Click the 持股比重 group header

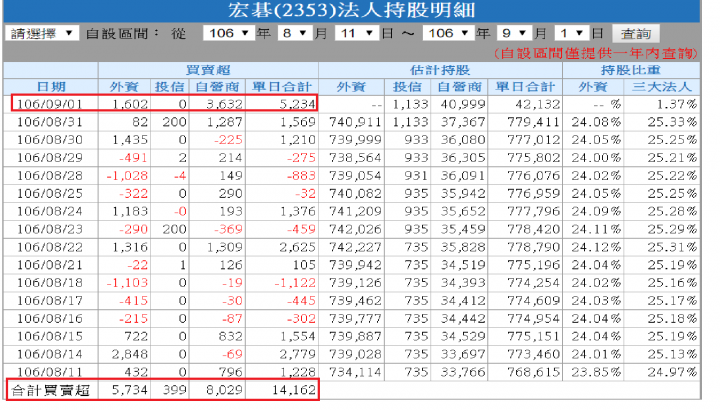click(x=631, y=70)
